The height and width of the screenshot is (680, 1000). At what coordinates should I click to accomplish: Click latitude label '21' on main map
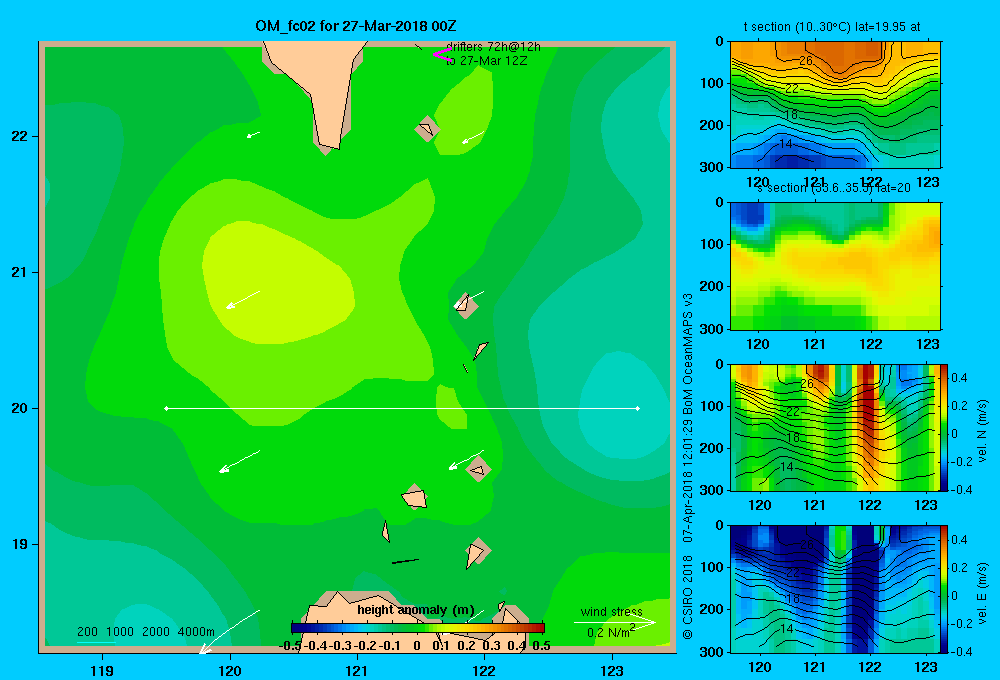click(x=20, y=272)
